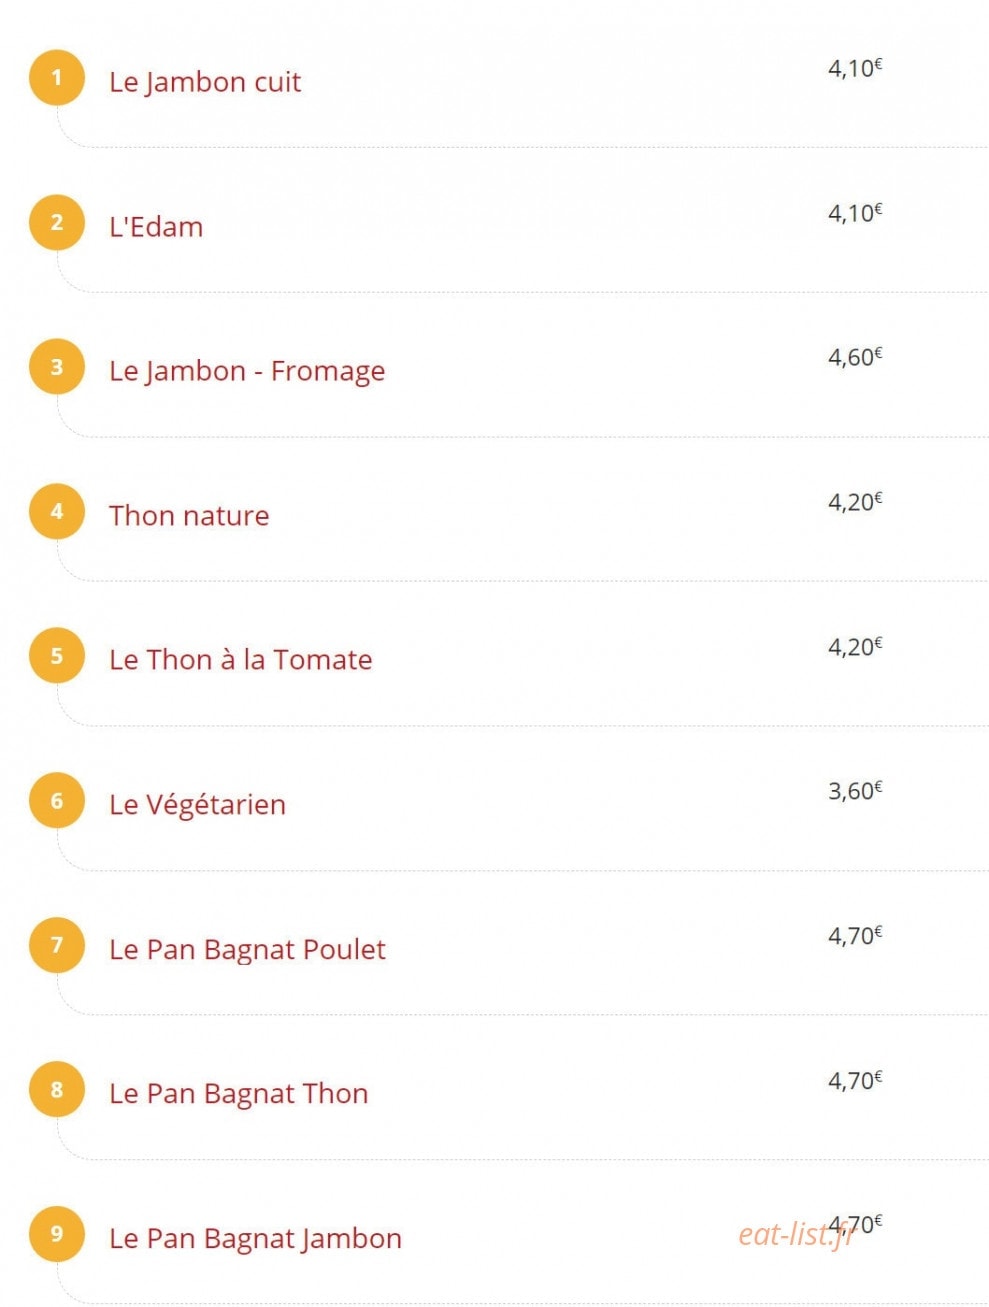Open the Le Végétarien item
989x1307 pixels.
tap(197, 805)
